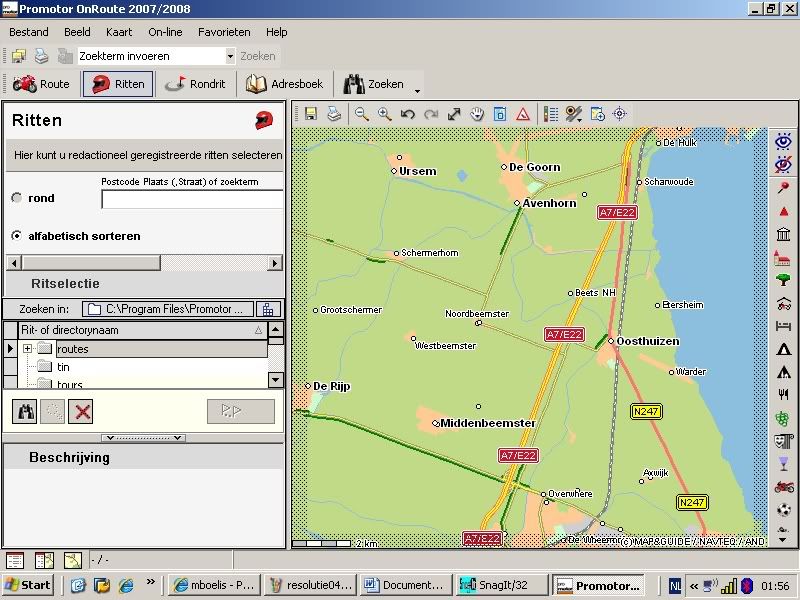800x600 pixels.
Task: Click the undo map view arrow
Action: [408, 114]
